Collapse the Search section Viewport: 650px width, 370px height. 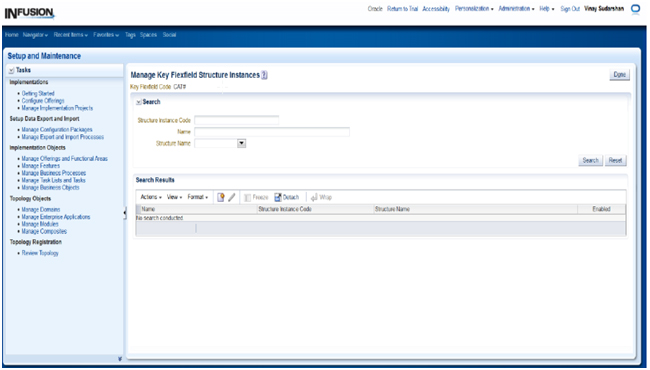tap(138, 102)
